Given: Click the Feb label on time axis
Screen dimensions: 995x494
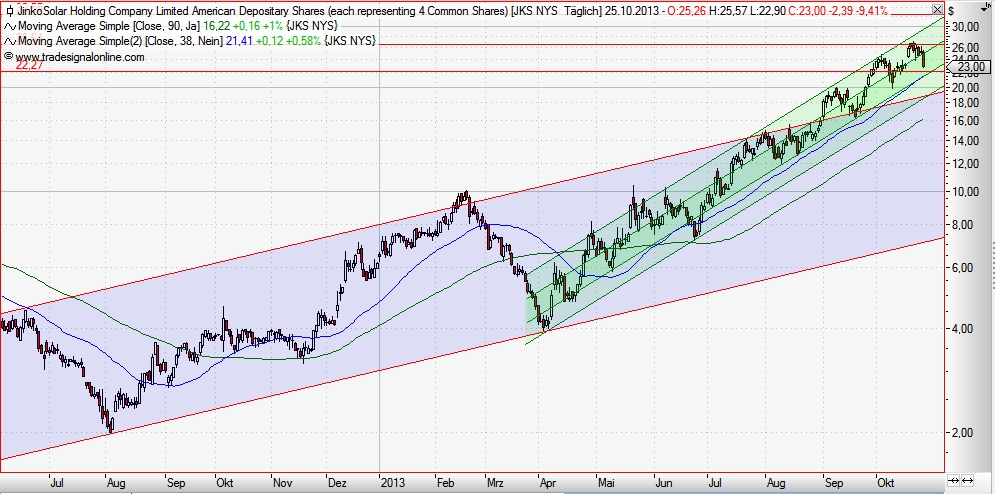Looking at the screenshot, I should (445, 483).
